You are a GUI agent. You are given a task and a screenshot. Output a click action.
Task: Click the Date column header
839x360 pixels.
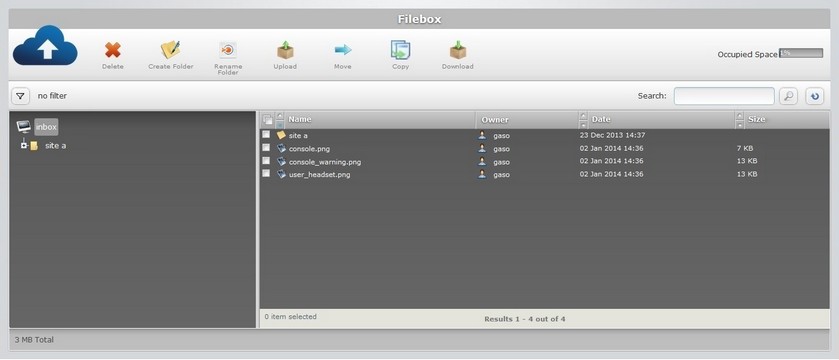601,119
